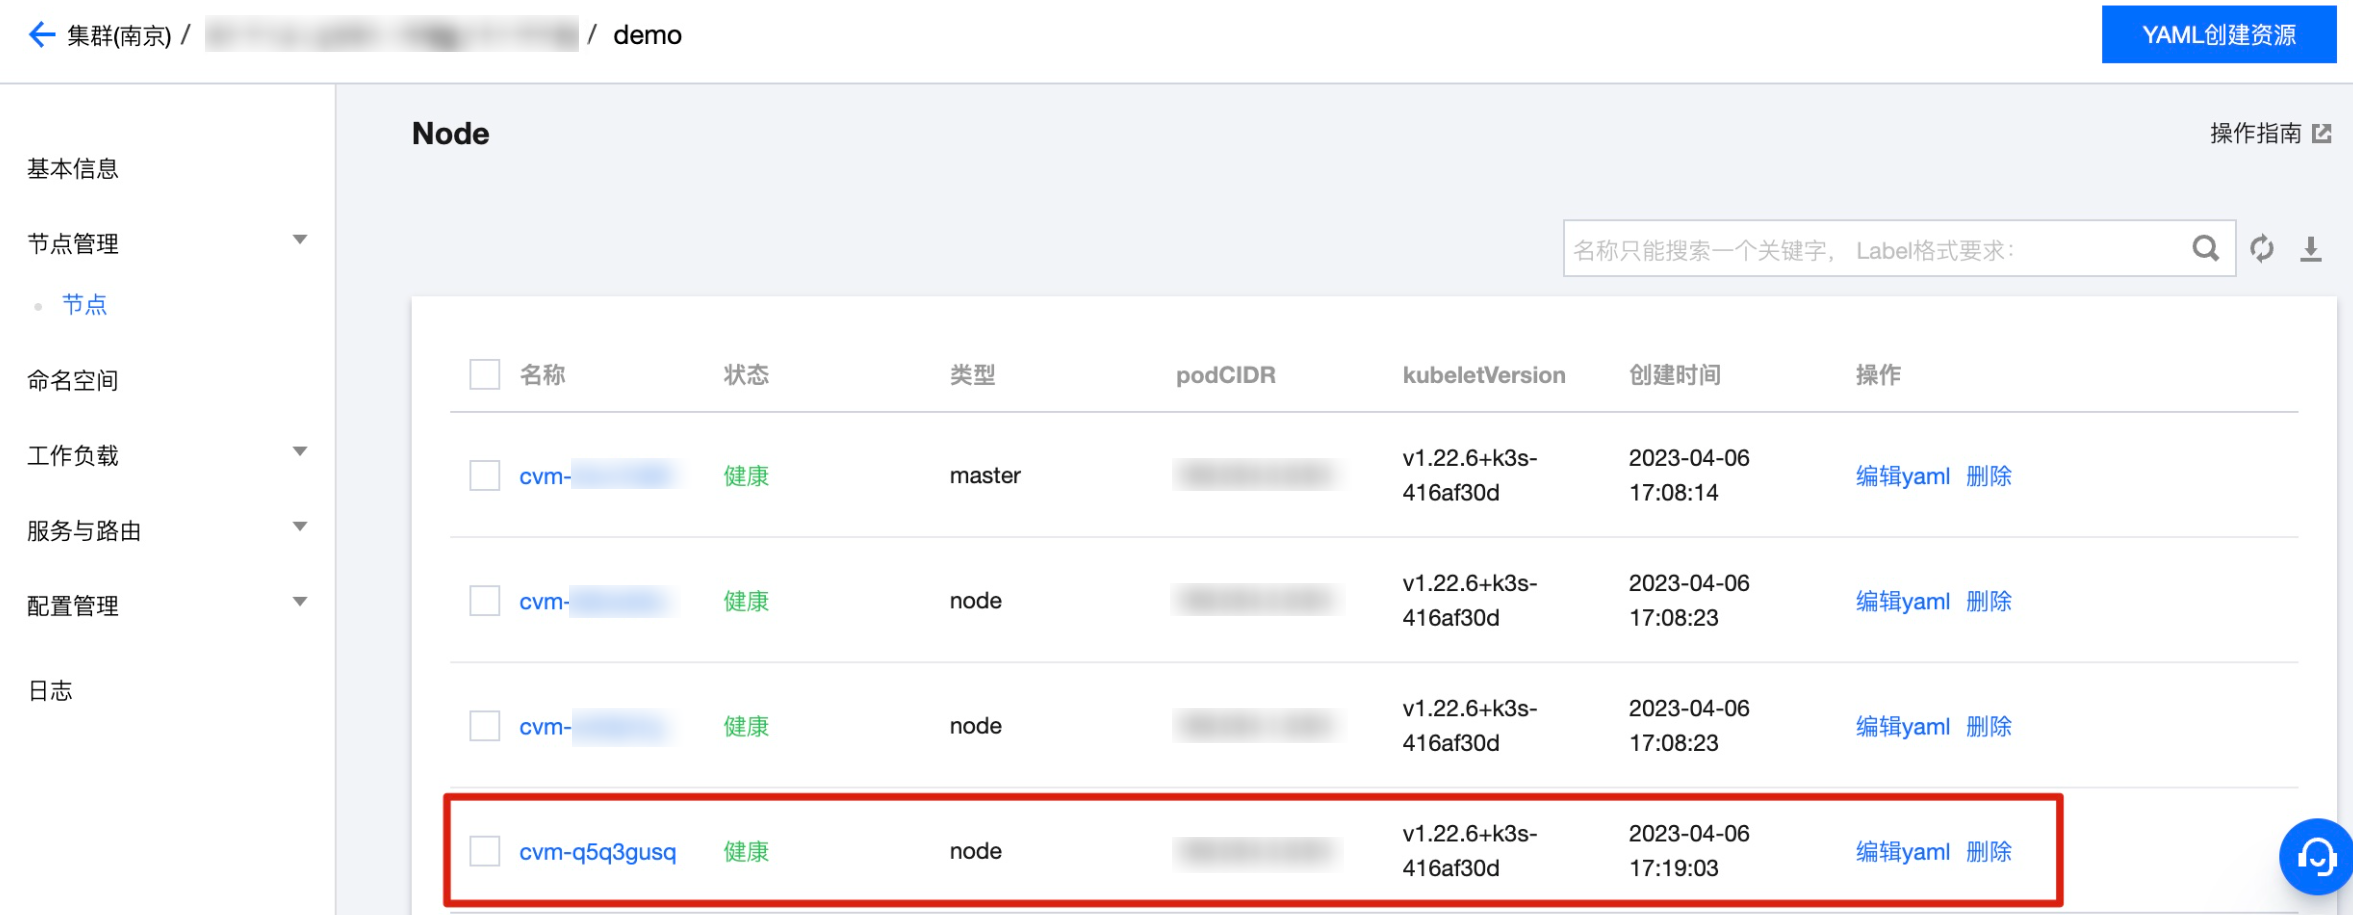The height and width of the screenshot is (915, 2353).
Task: Open 命名空间 in sidebar
Action: click(x=73, y=380)
